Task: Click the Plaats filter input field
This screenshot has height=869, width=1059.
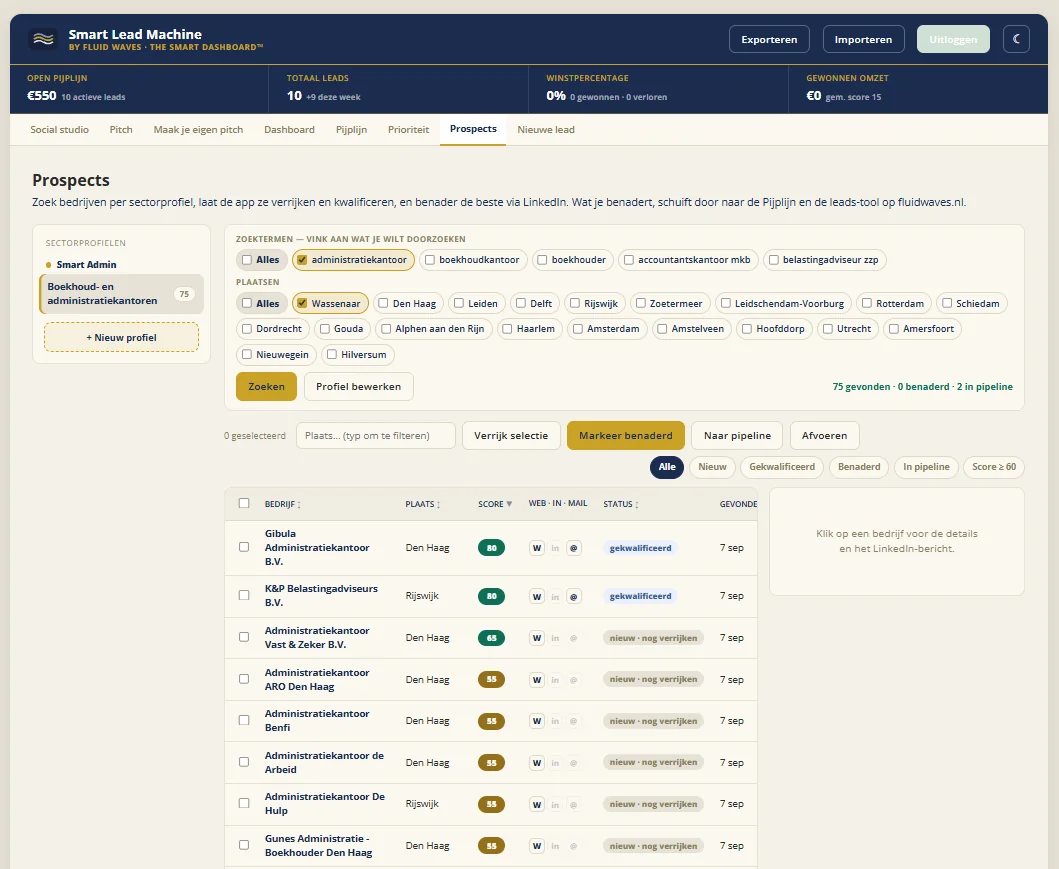Action: [x=376, y=436]
